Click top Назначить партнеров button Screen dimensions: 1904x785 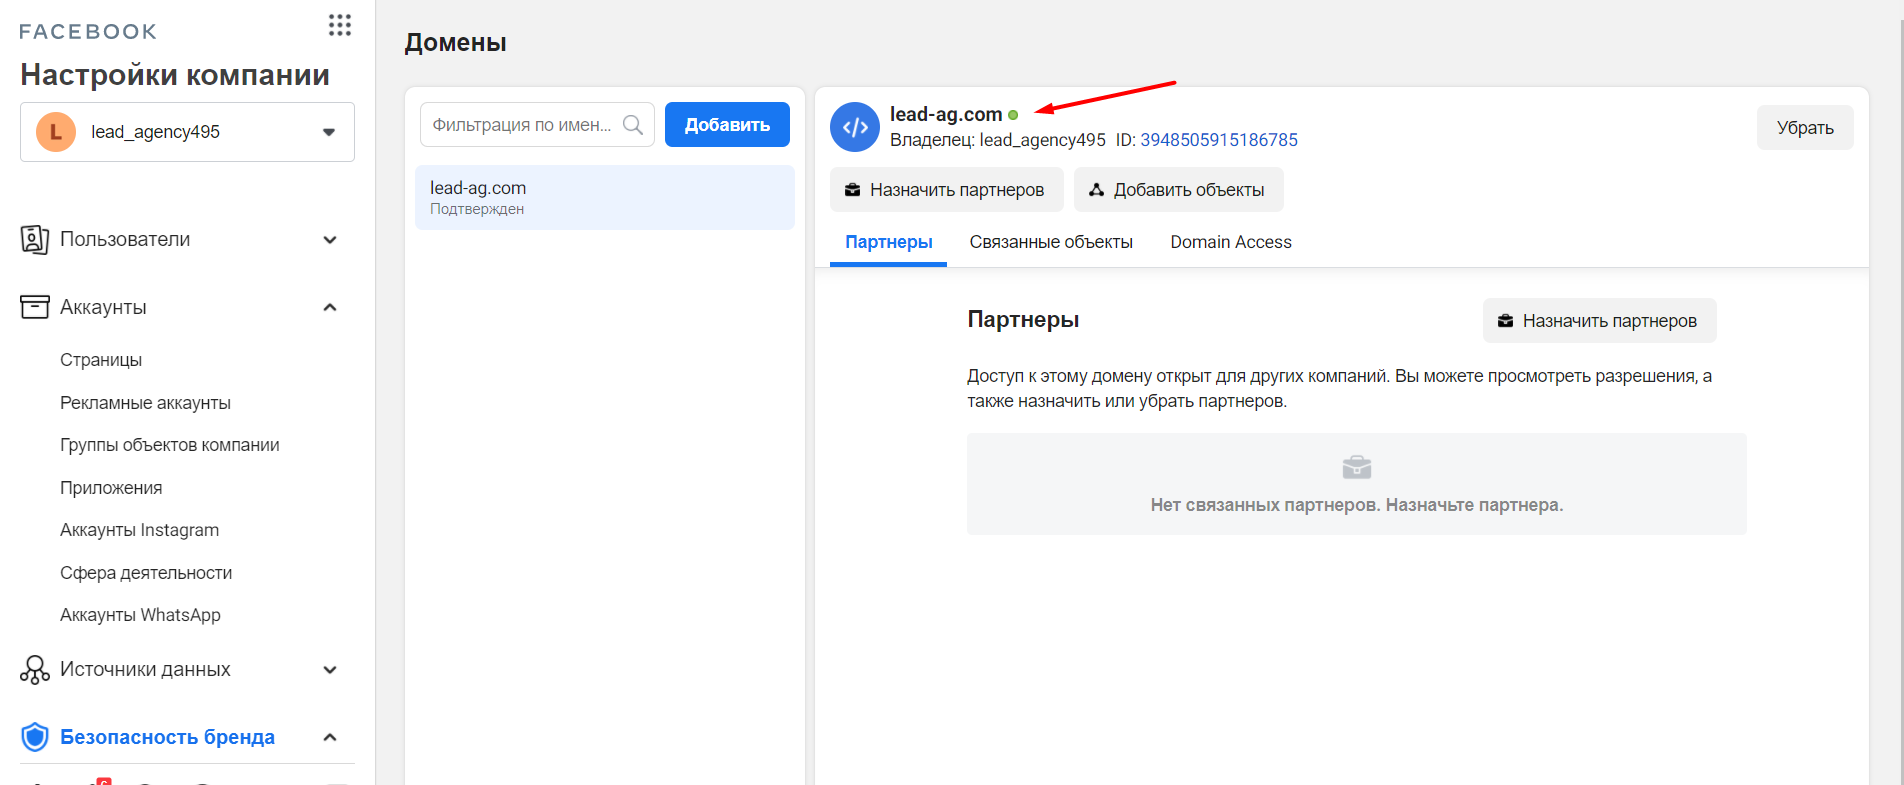[946, 190]
